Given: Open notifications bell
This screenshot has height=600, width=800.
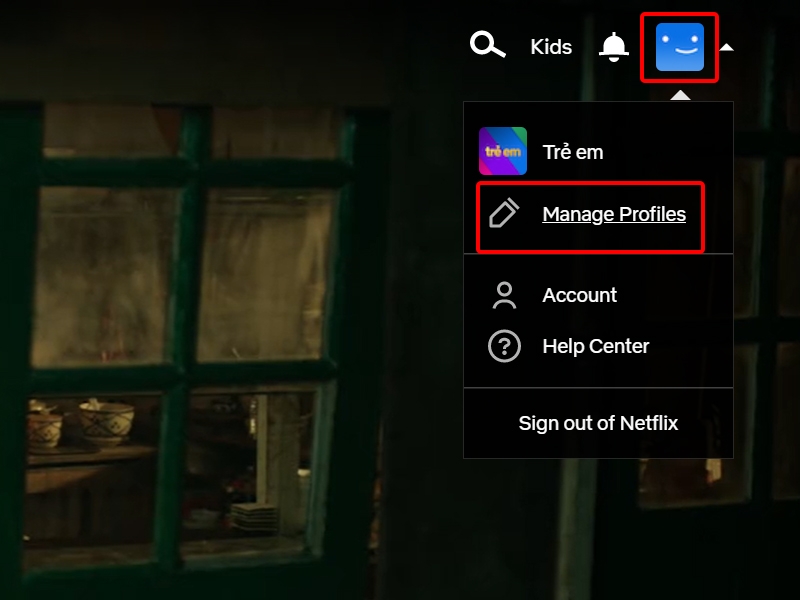Looking at the screenshot, I should click(x=613, y=47).
